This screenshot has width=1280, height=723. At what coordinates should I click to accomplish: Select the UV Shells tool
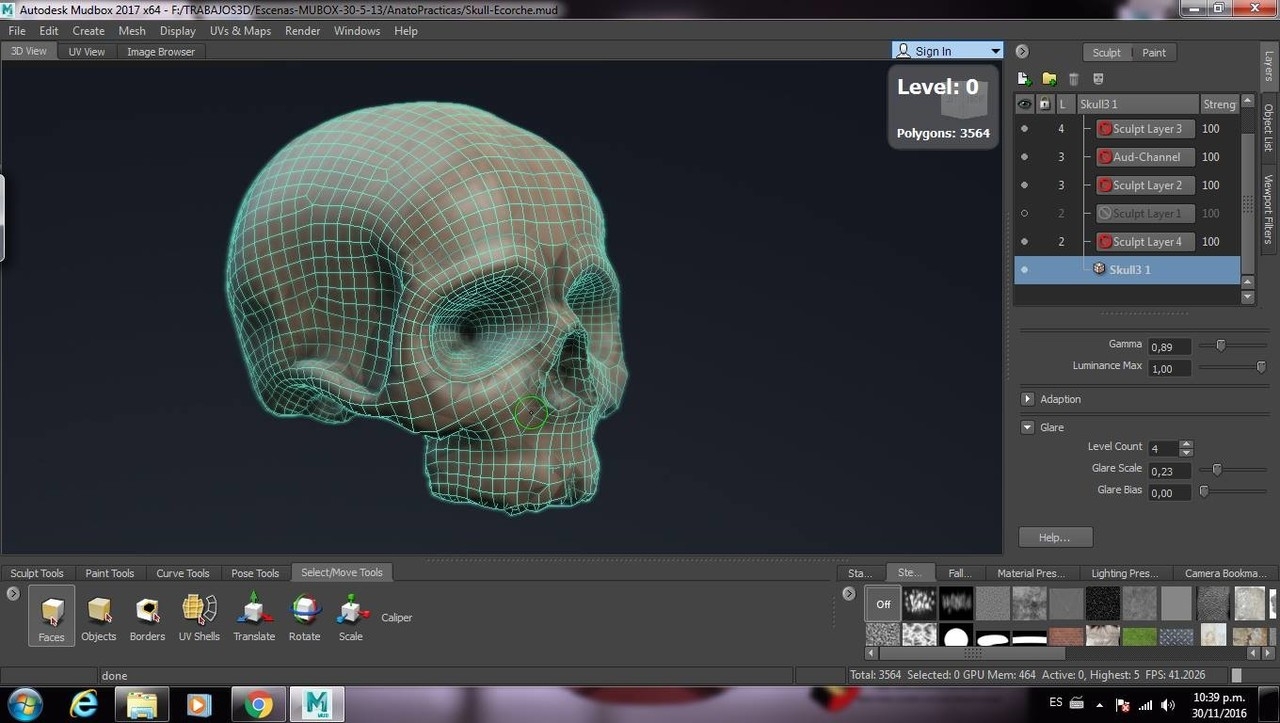coord(199,617)
